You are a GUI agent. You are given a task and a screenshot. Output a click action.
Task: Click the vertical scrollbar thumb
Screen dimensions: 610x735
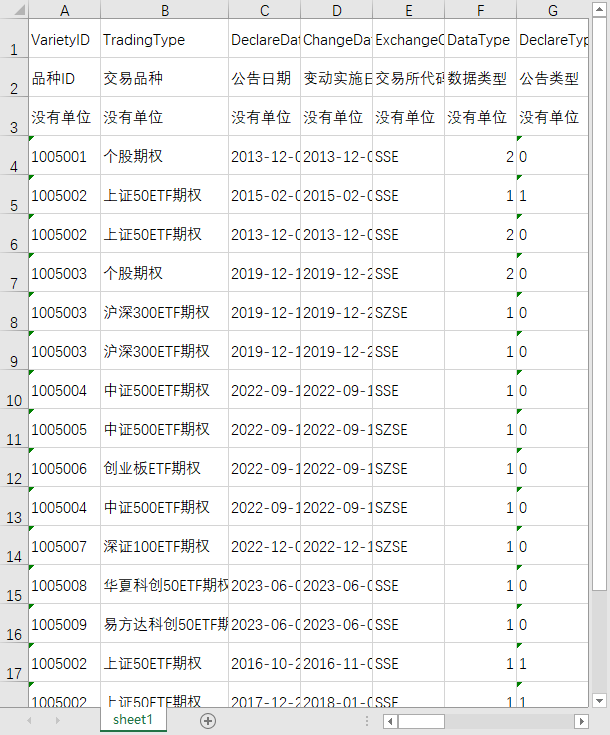pyautogui.click(x=599, y=304)
